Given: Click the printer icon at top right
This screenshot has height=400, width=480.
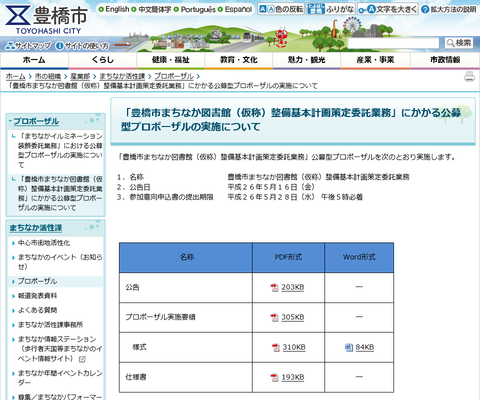Looking at the screenshot, I should [469, 77].
